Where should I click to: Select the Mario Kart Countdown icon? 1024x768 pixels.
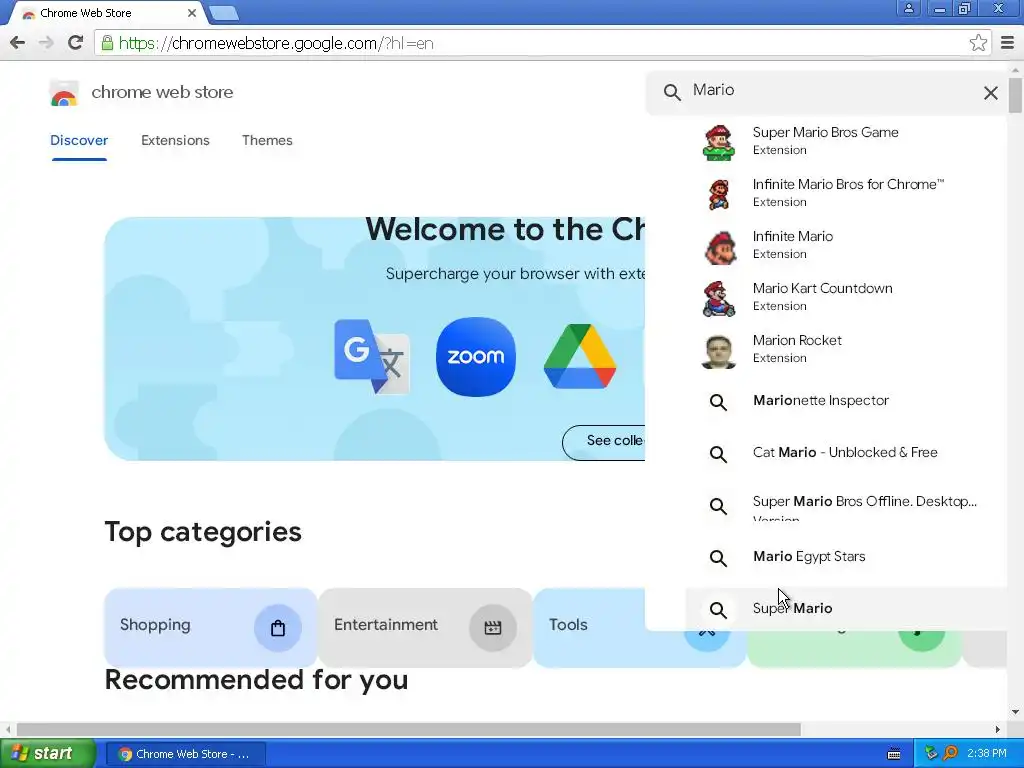pyautogui.click(x=719, y=298)
